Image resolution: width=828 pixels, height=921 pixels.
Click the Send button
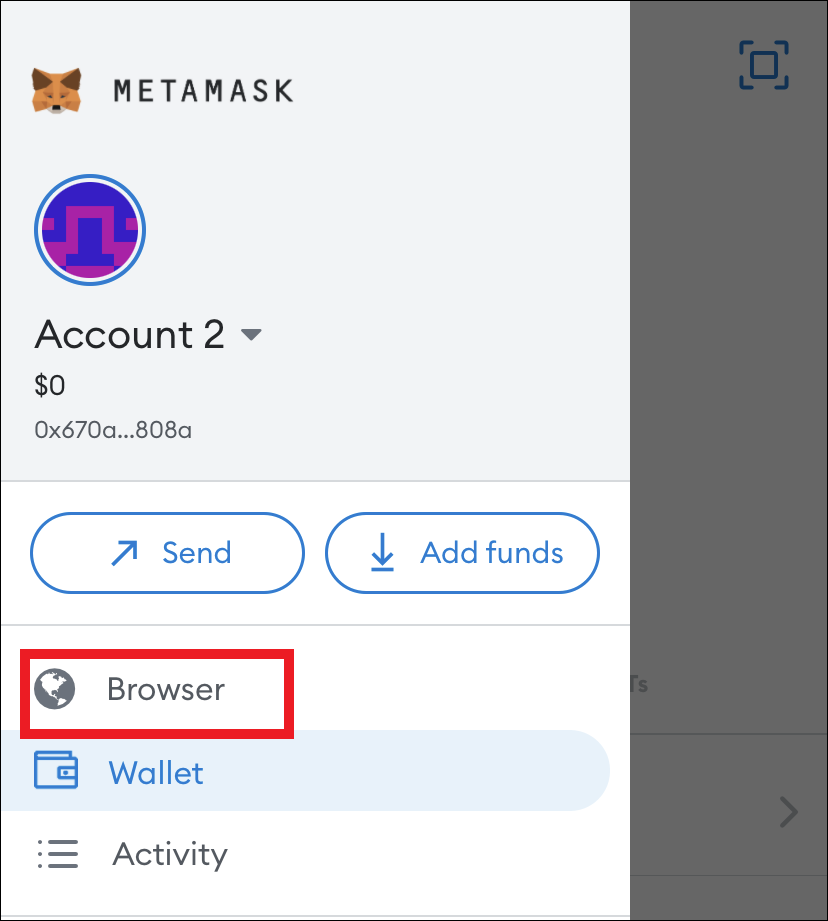167,553
